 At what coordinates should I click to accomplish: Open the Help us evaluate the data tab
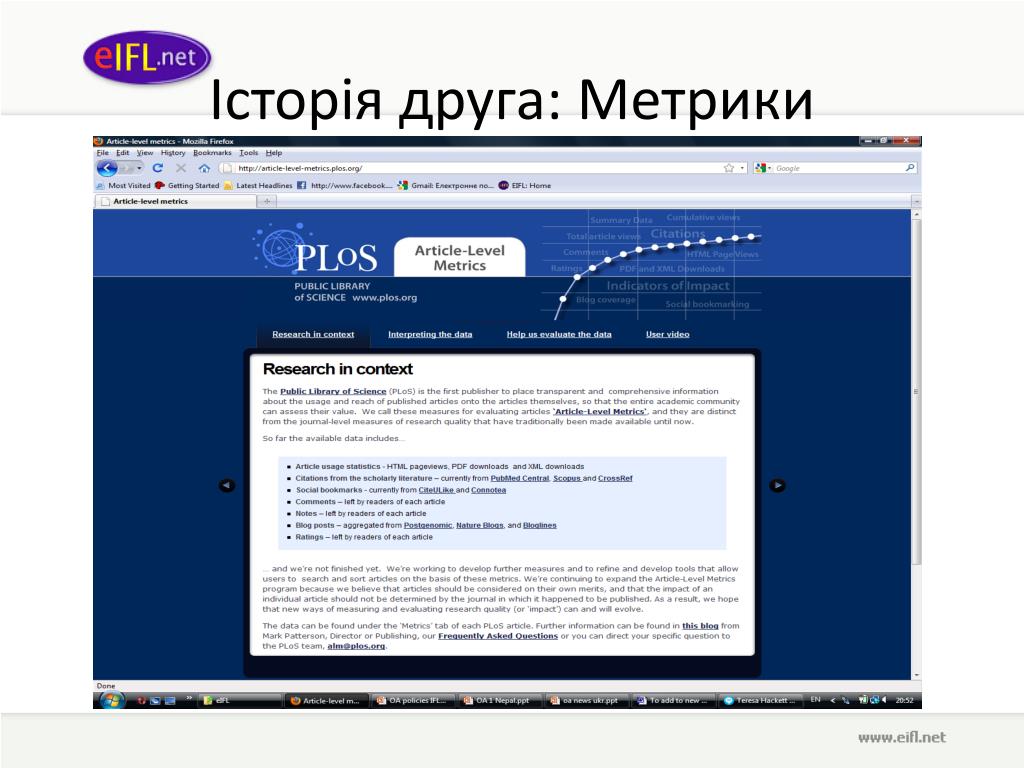(559, 334)
